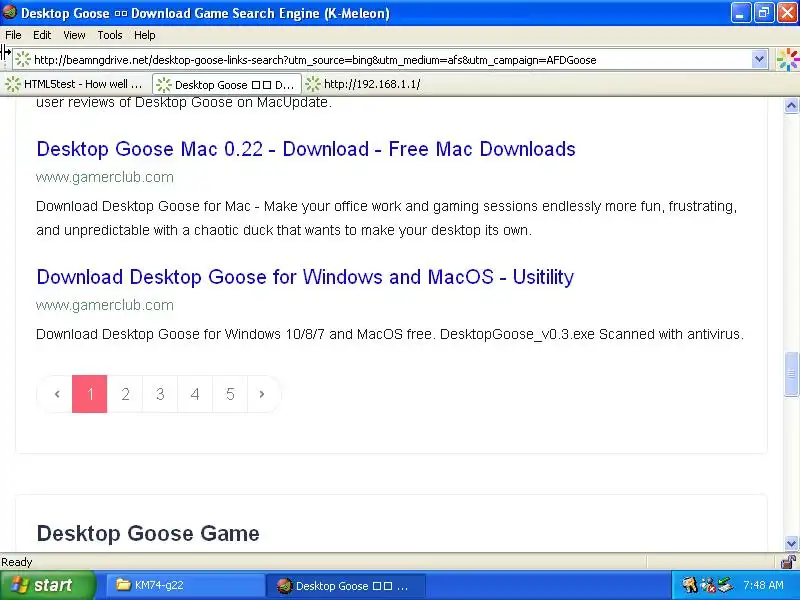Click the scrollbar down arrow
The width and height of the screenshot is (800, 600).
pos(791,543)
